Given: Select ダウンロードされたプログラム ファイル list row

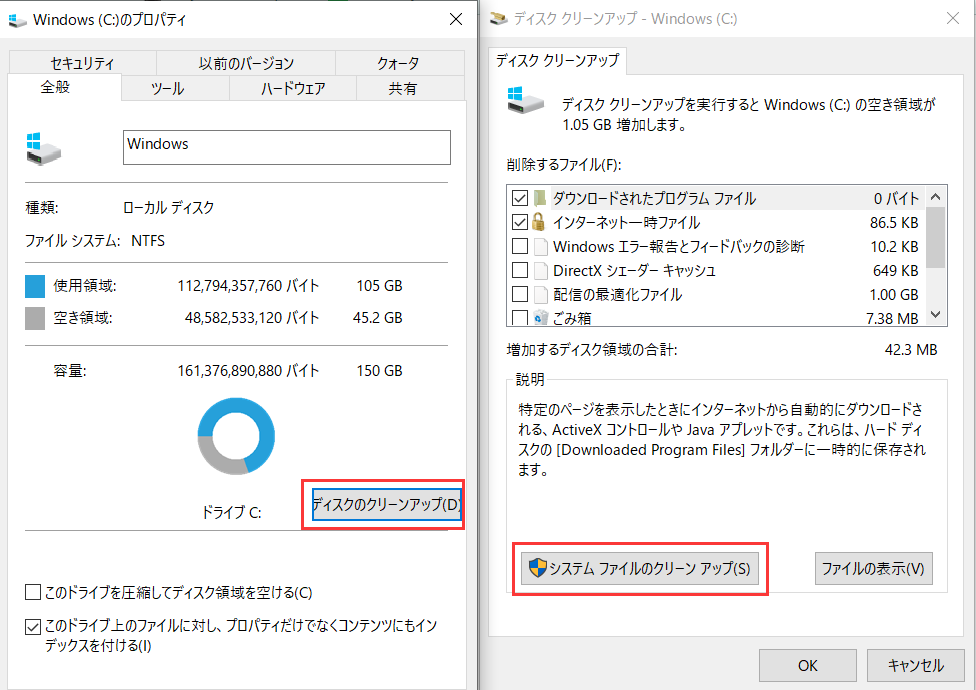Looking at the screenshot, I should [717, 198].
